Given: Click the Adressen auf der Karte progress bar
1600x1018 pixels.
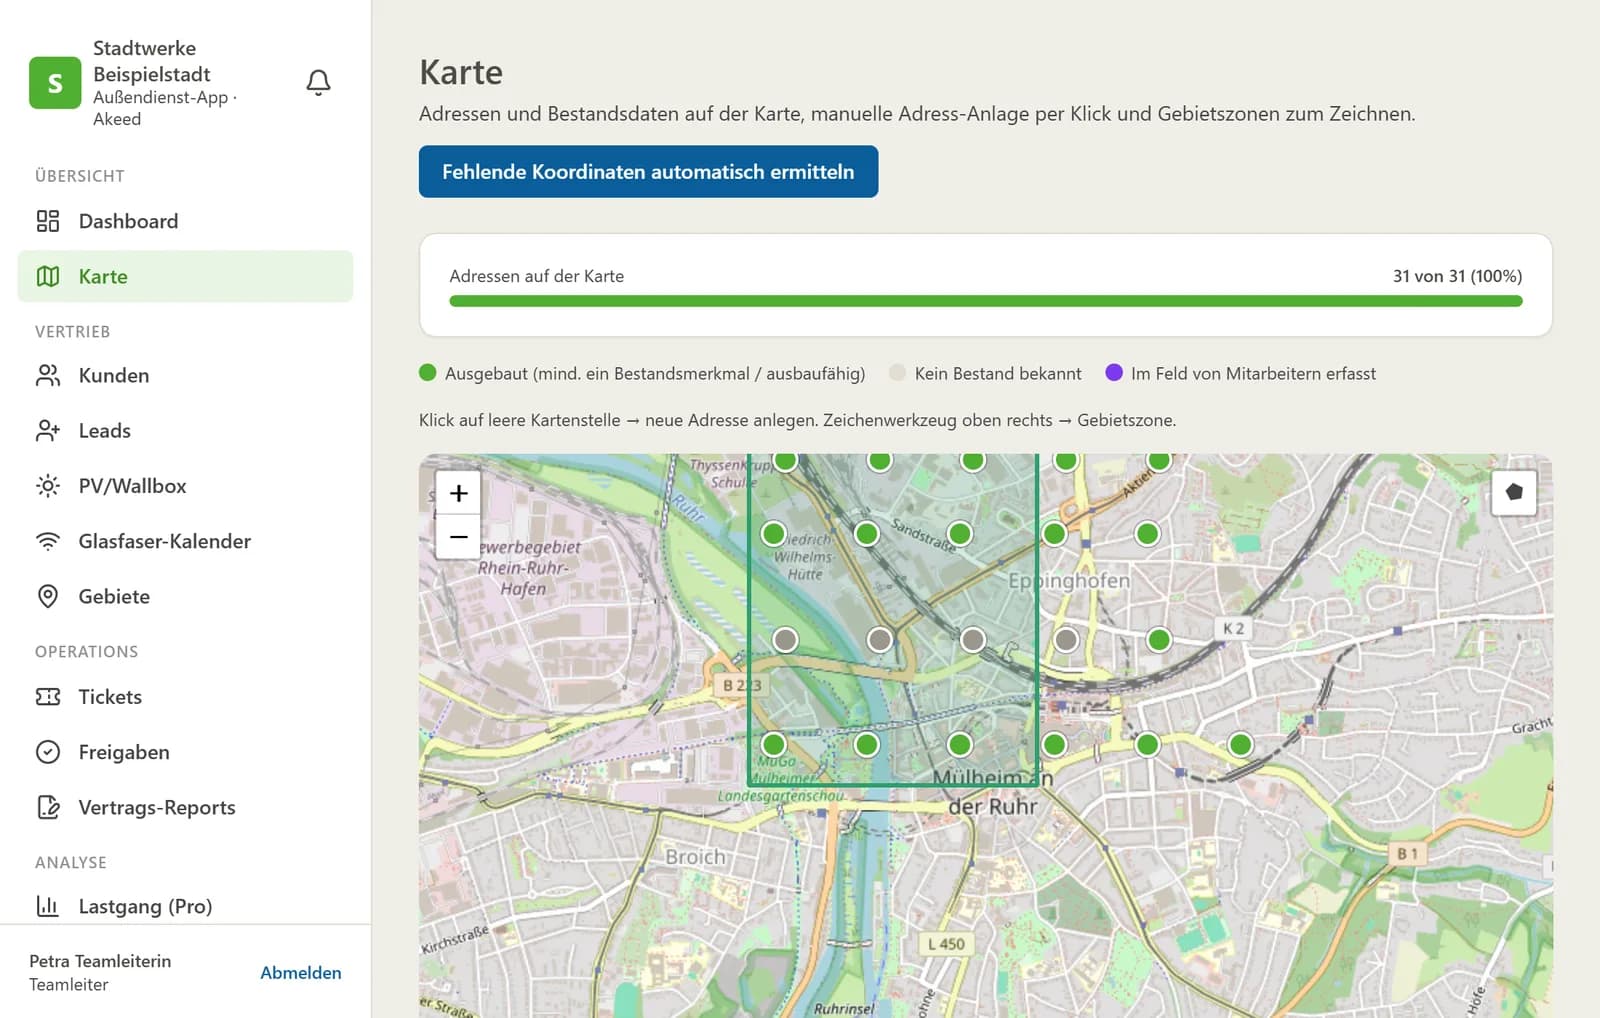Looking at the screenshot, I should (x=986, y=301).
